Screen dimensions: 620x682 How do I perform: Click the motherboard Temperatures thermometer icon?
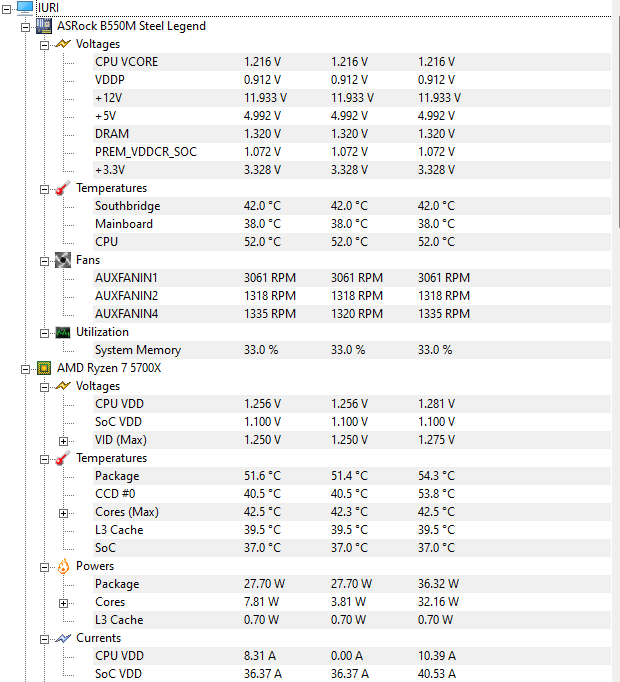[63, 188]
